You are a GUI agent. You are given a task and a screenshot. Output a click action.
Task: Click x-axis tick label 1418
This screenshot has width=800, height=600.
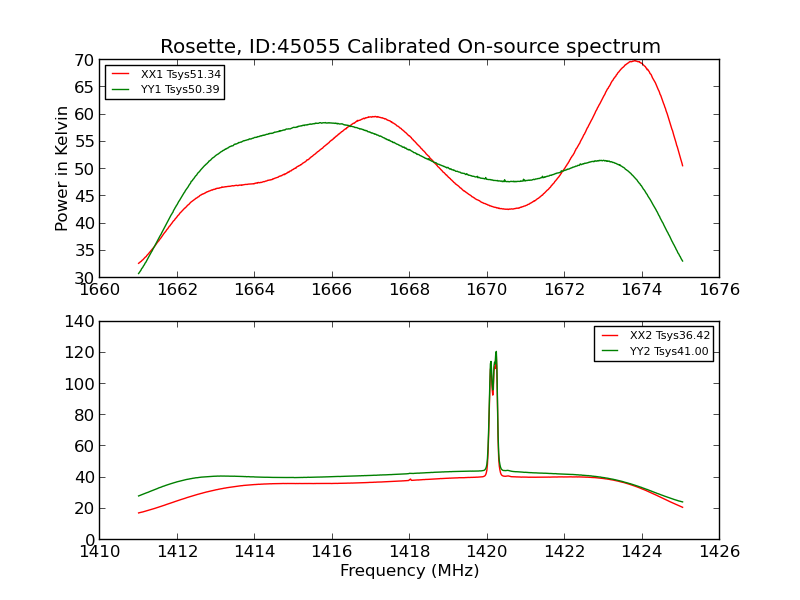pos(410,552)
